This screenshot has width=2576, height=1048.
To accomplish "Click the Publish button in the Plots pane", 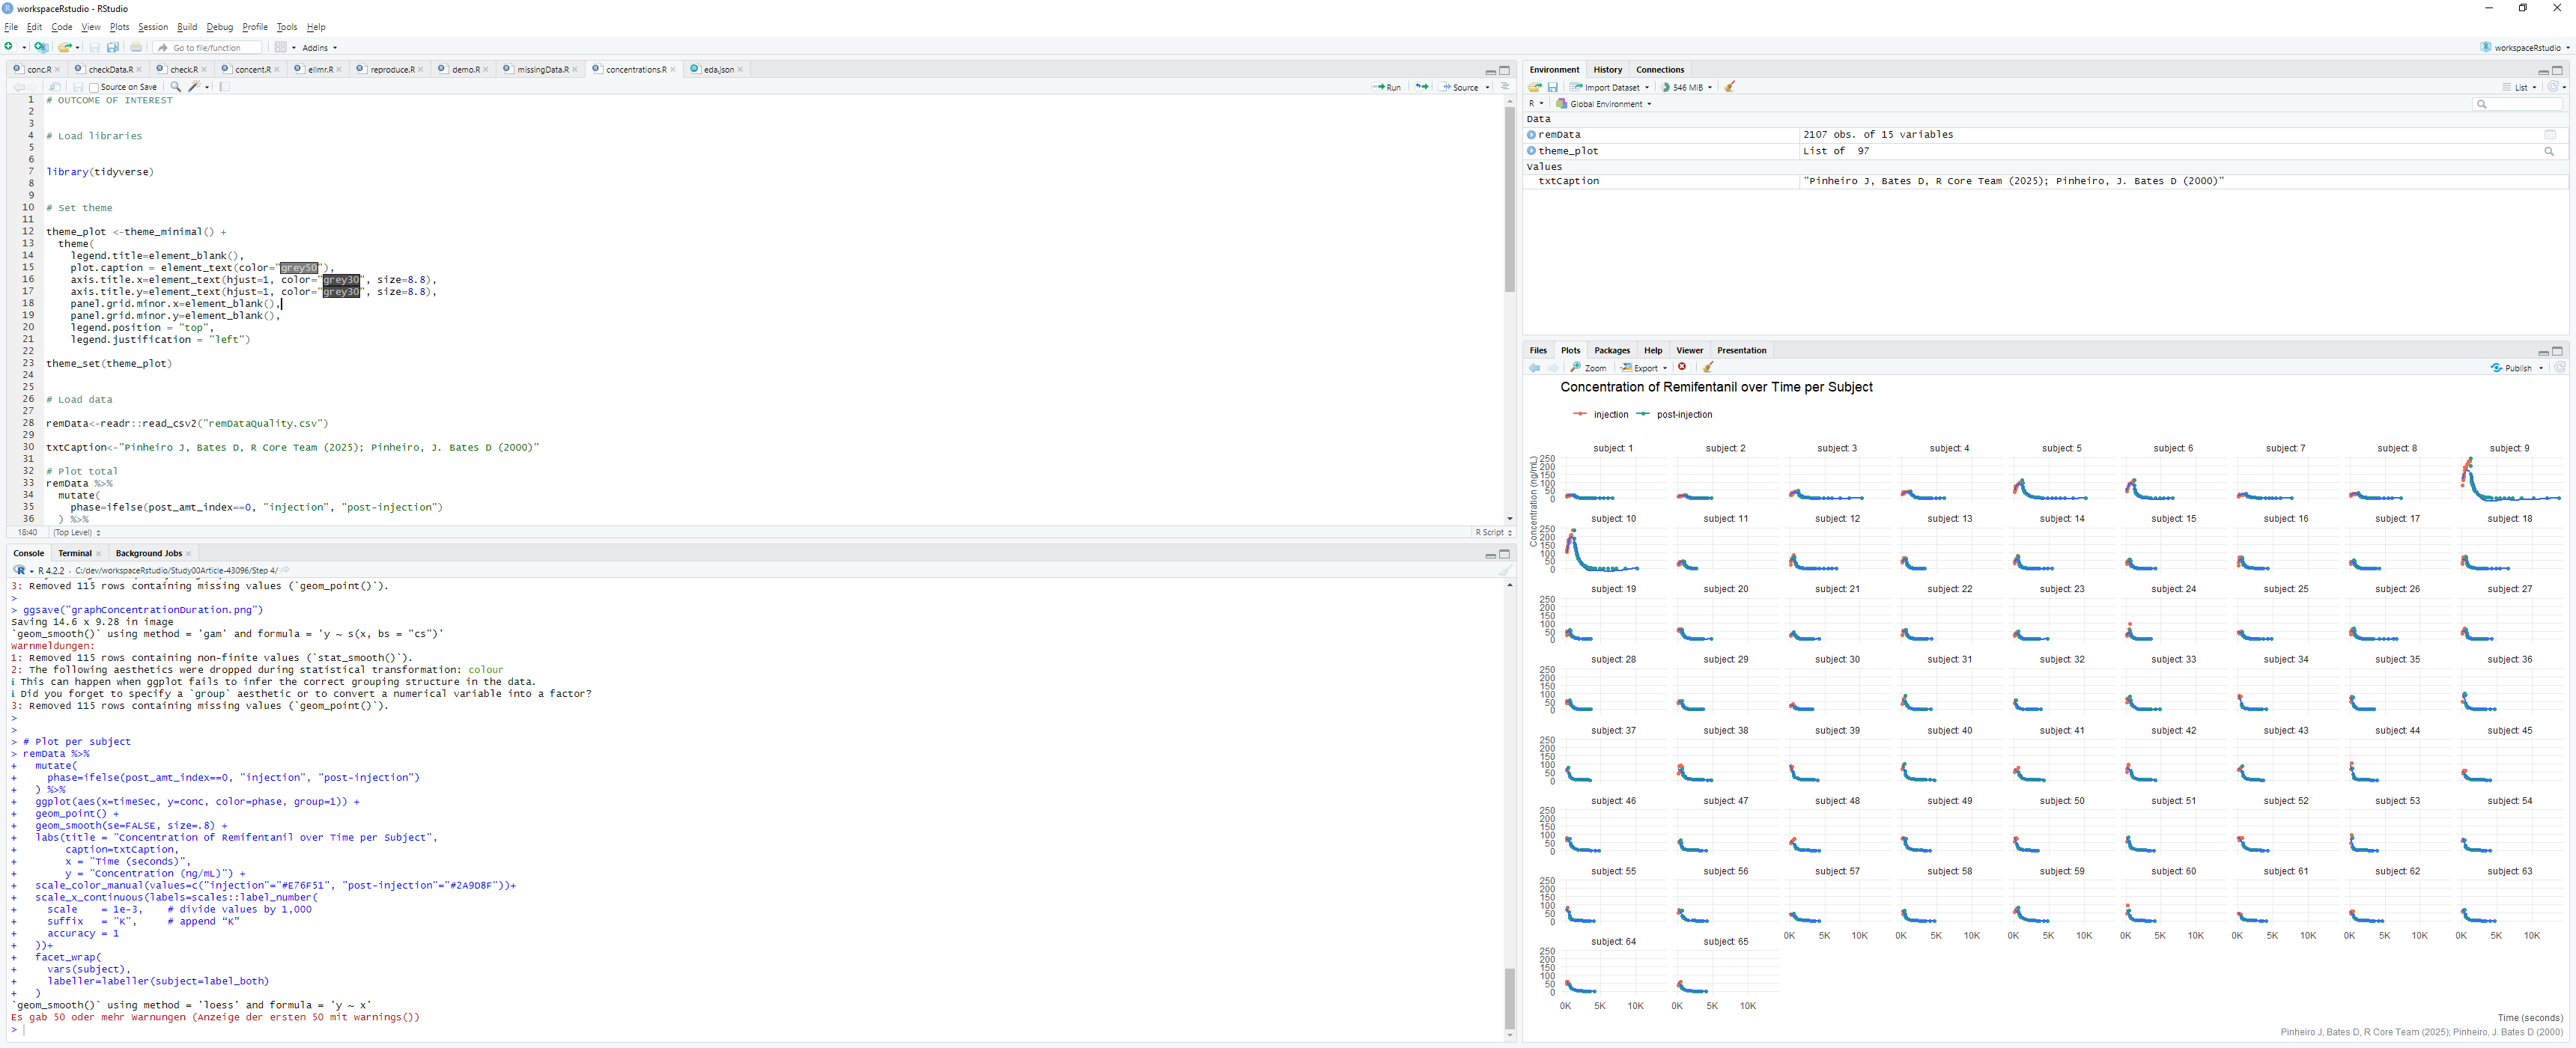I will point(2516,367).
